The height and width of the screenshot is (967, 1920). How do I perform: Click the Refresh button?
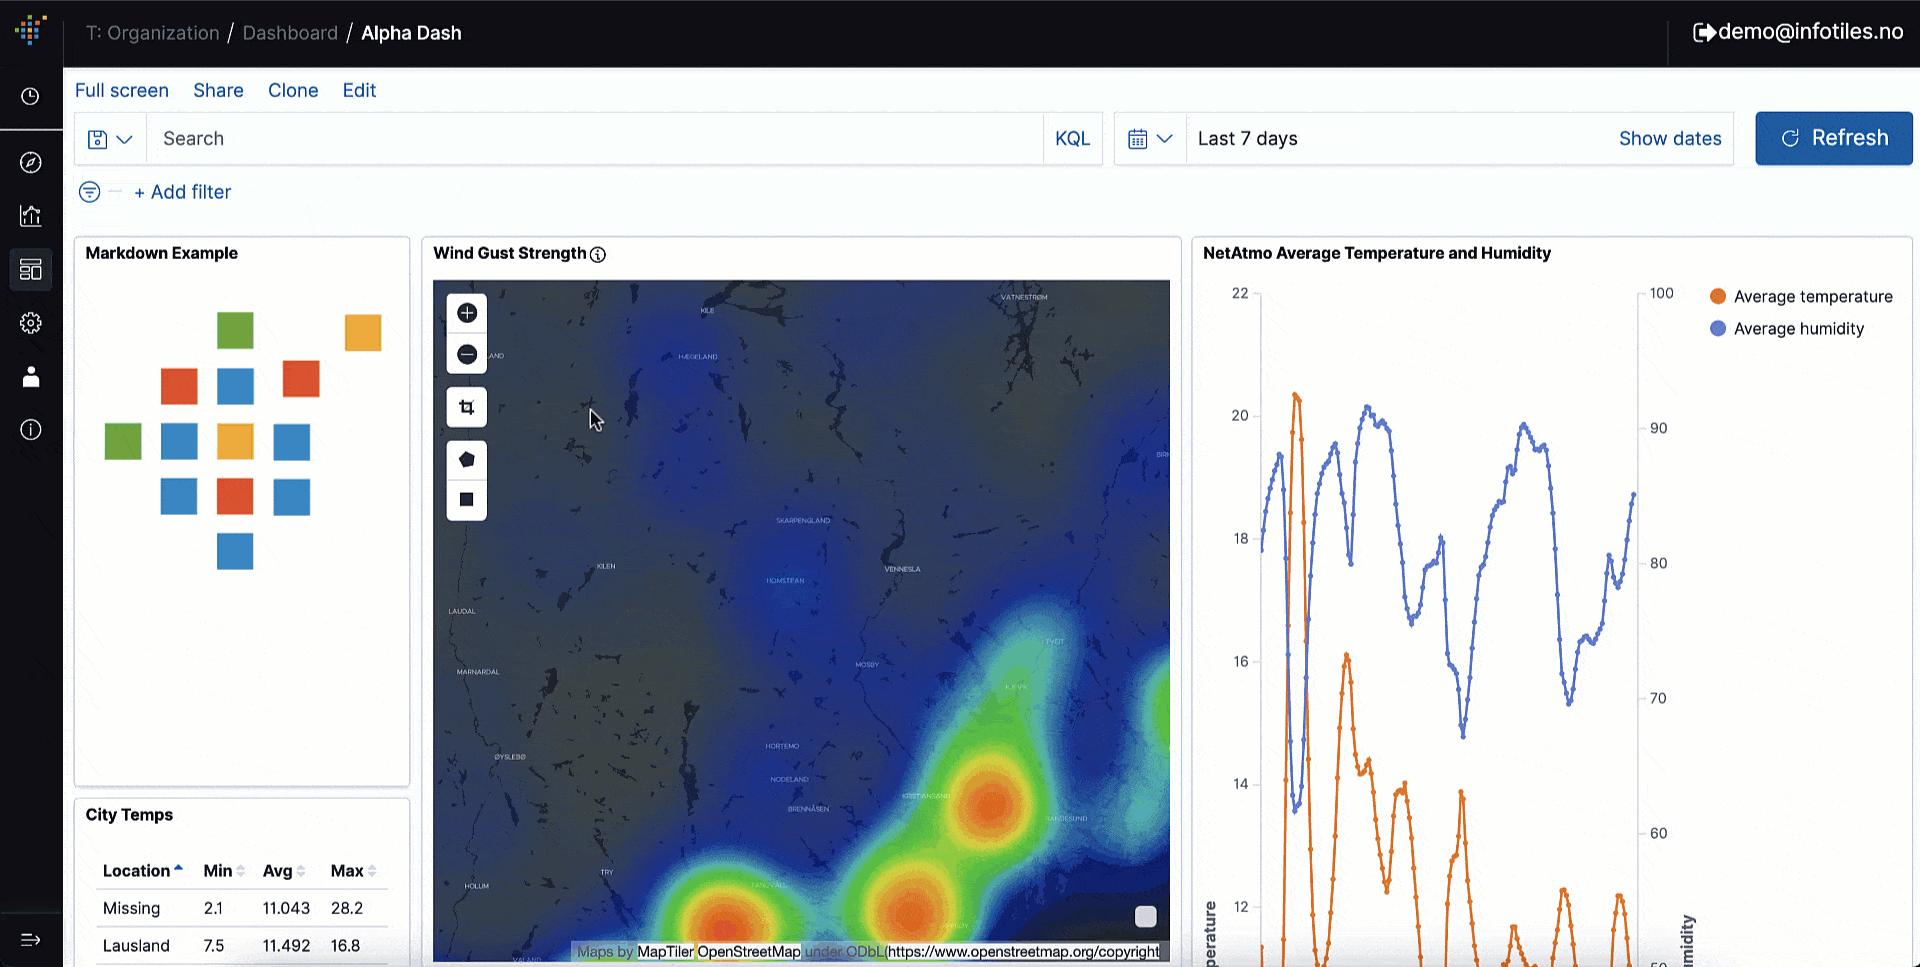1834,138
